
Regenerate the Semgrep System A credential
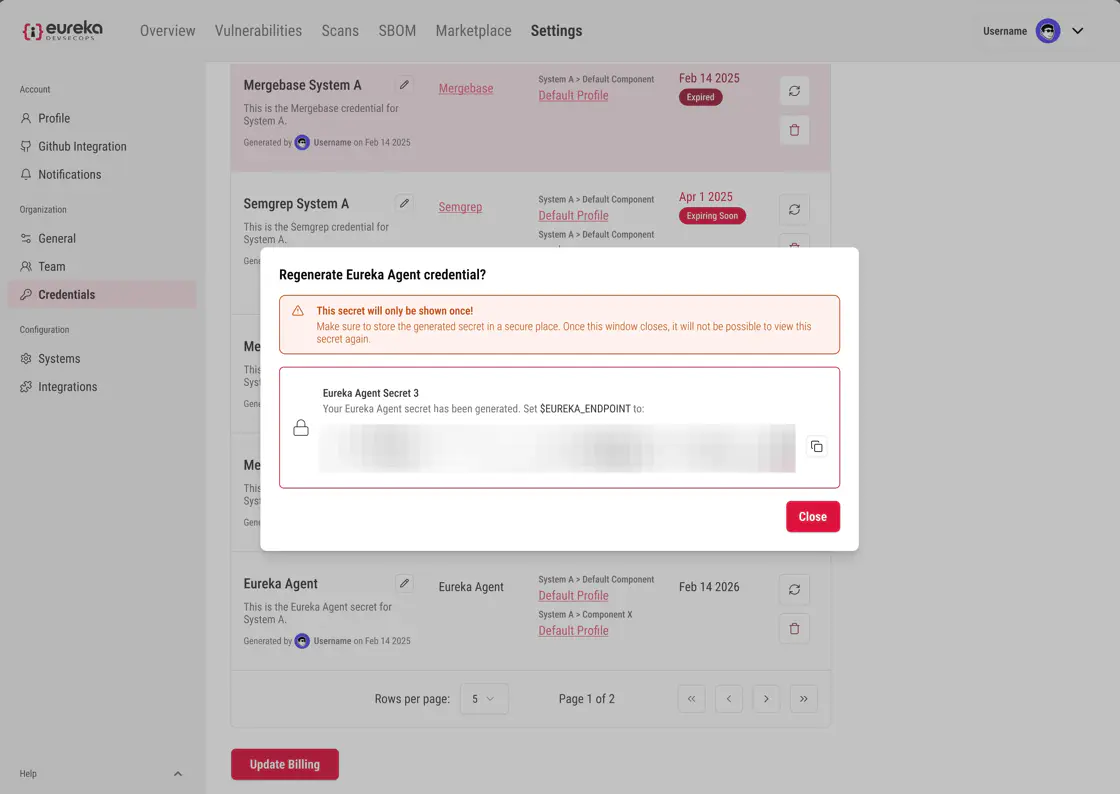click(794, 210)
